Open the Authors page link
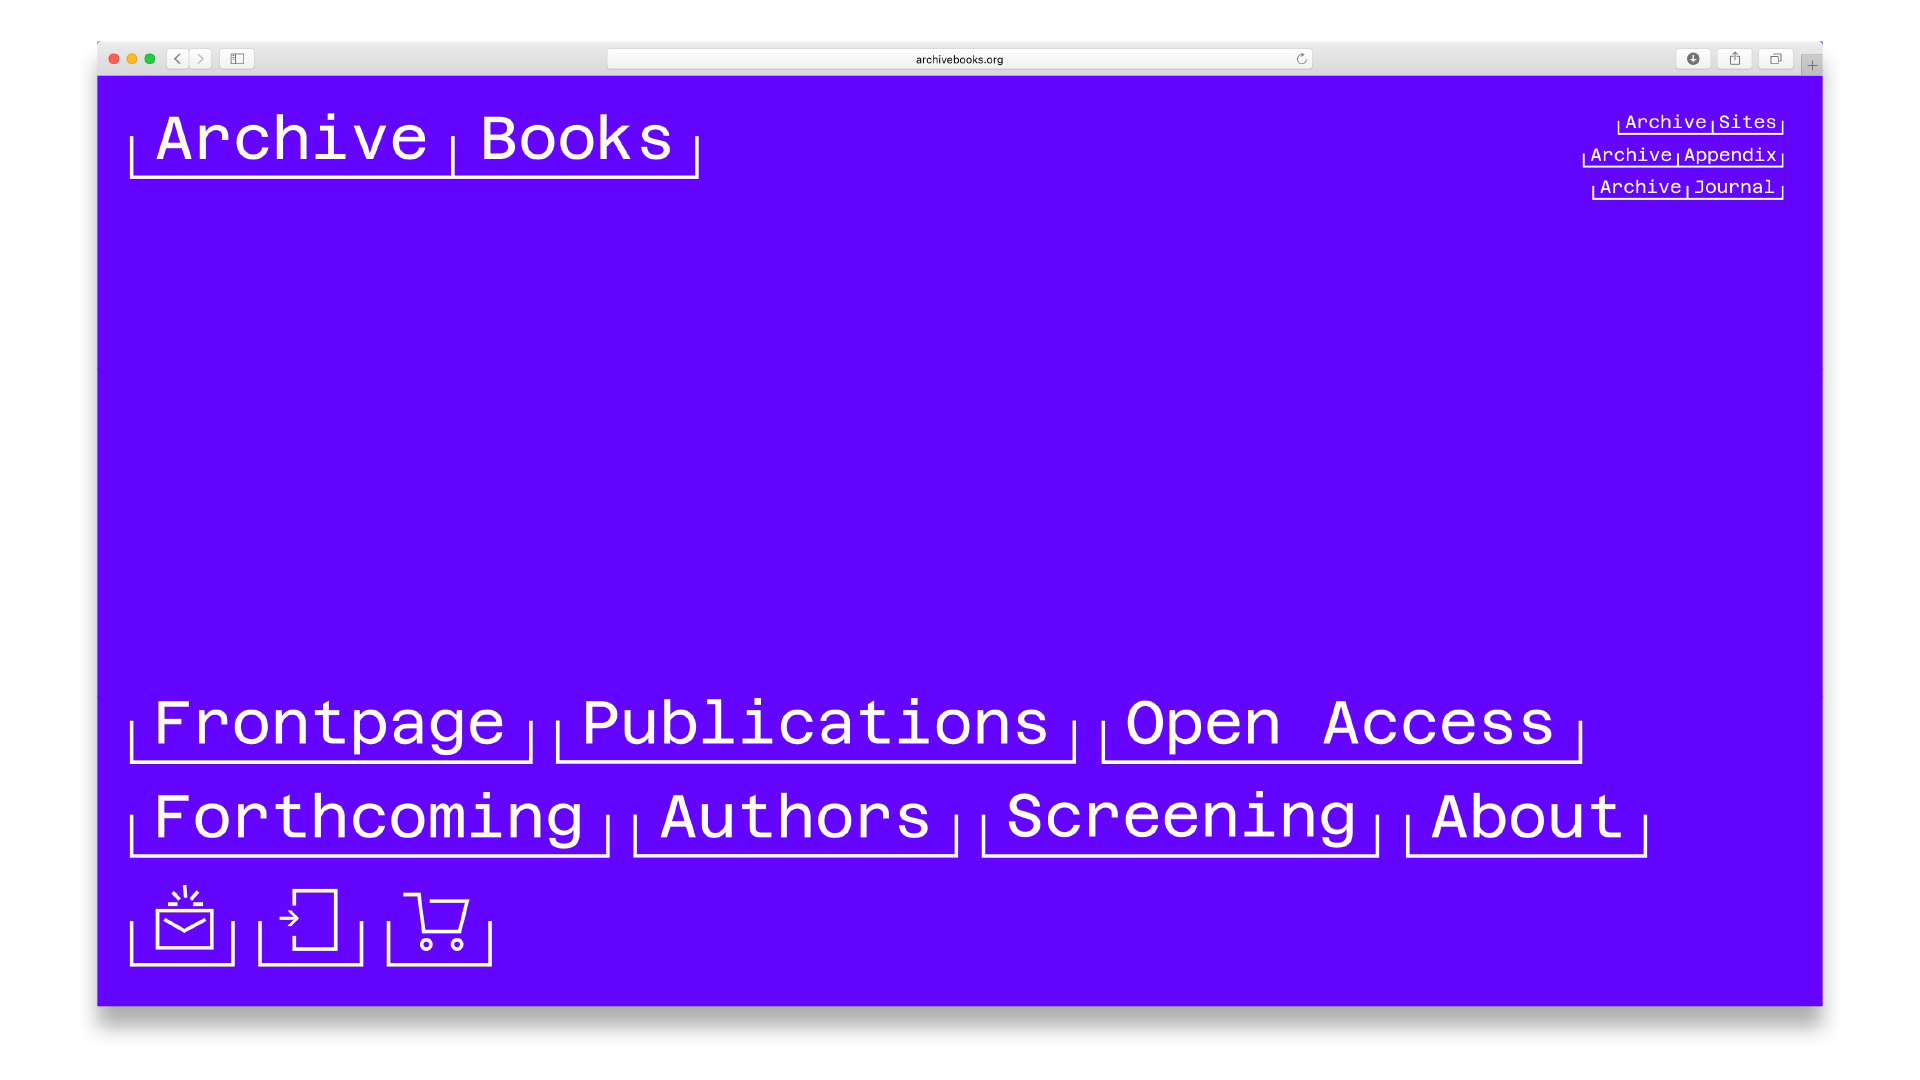 pos(796,818)
